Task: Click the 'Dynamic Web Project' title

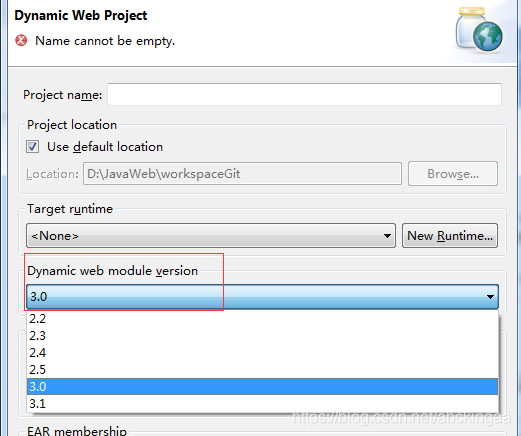Action: (81, 16)
